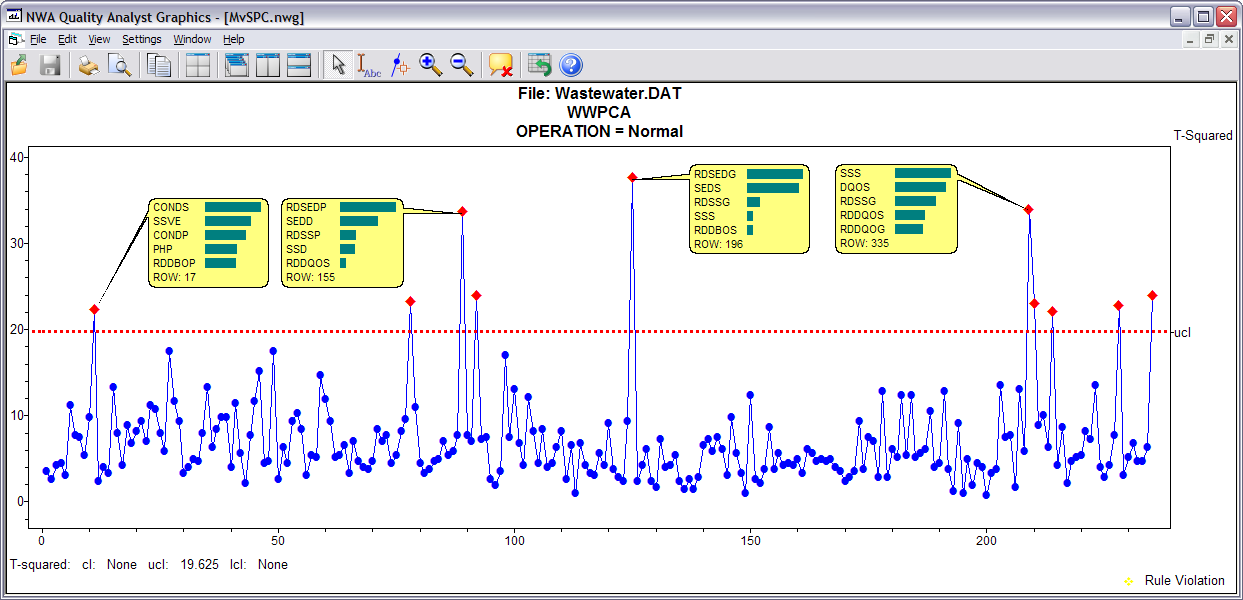This screenshot has width=1243, height=600.
Task: Click the ROW: 17 callout box
Action: tap(208, 243)
